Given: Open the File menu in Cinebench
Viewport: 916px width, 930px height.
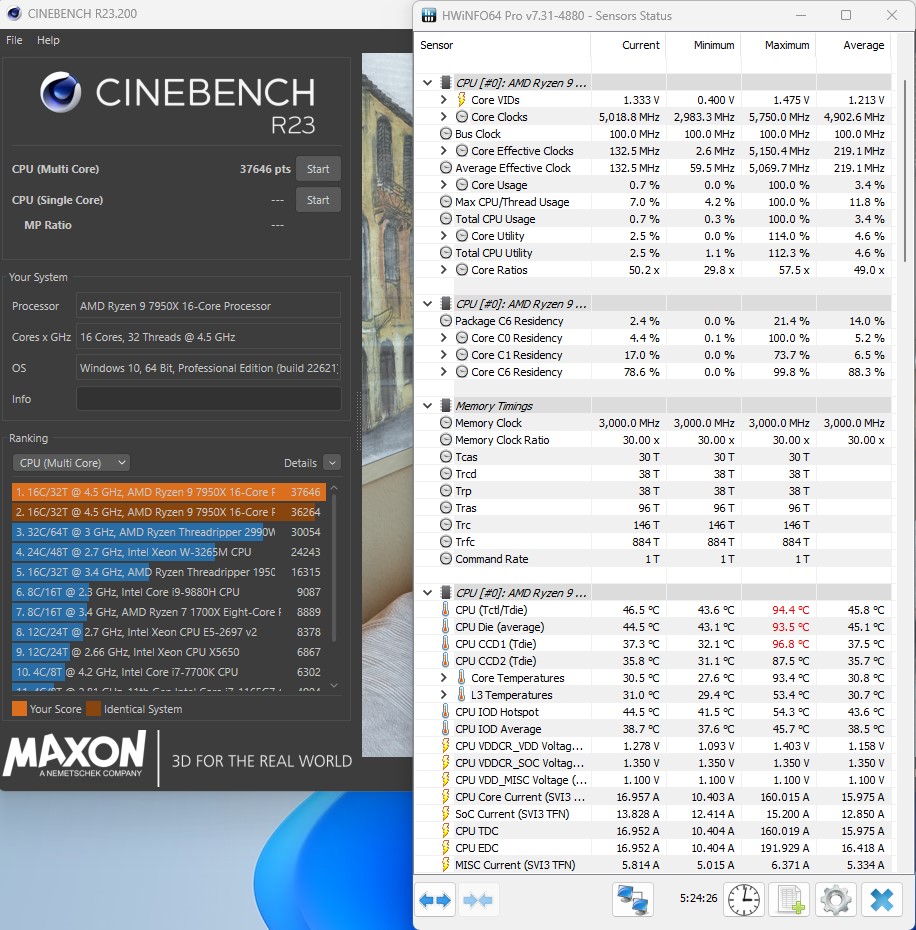Looking at the screenshot, I should click(x=14, y=40).
